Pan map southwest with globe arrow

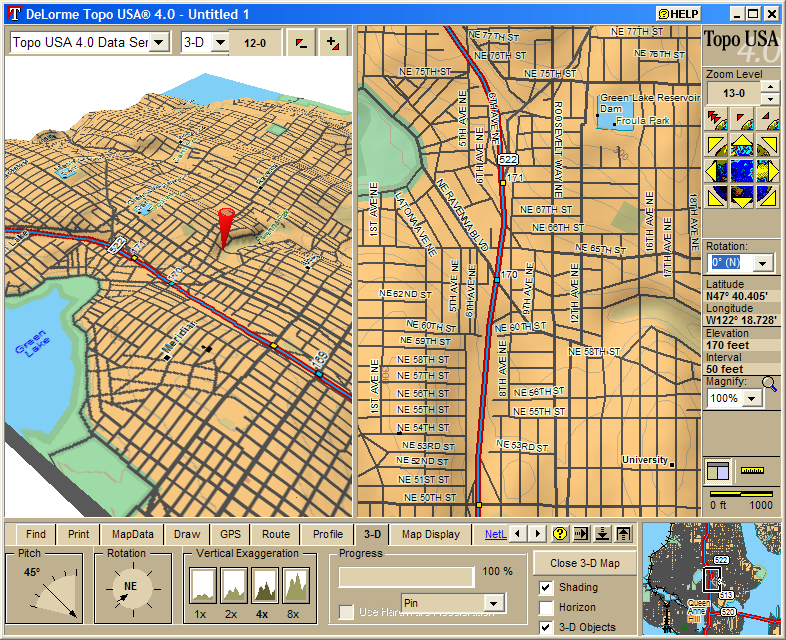tap(717, 196)
